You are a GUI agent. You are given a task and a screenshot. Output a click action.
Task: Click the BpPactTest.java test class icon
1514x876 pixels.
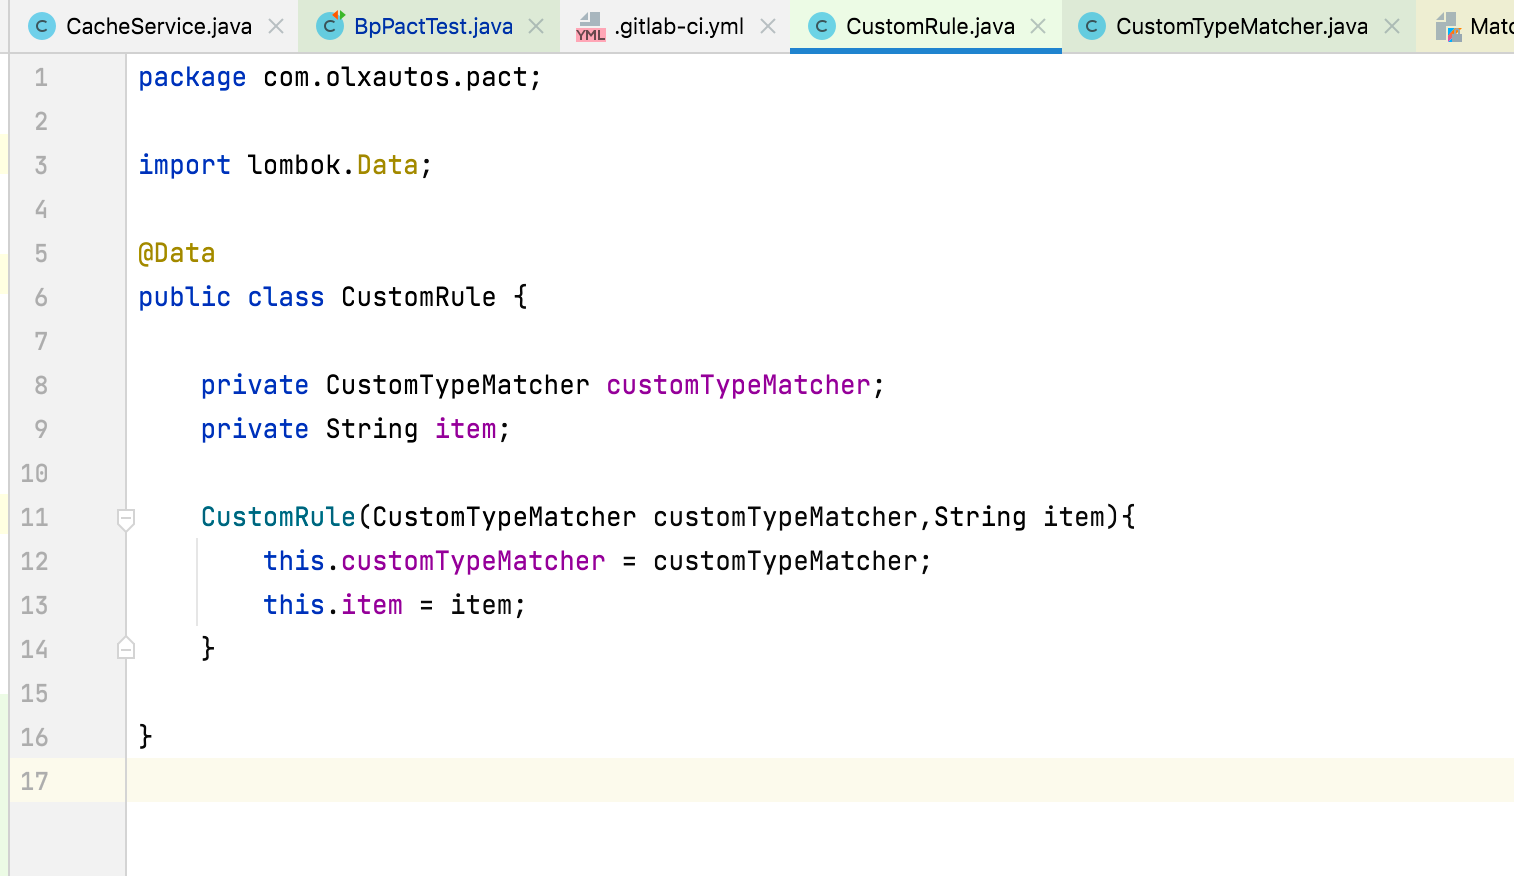pos(330,26)
